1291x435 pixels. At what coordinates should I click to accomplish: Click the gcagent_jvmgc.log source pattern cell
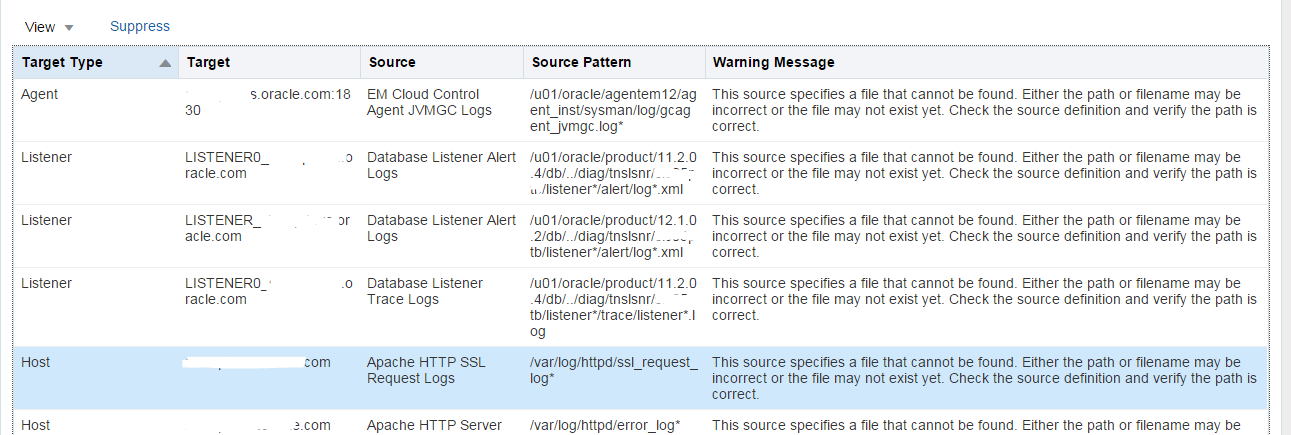click(614, 110)
